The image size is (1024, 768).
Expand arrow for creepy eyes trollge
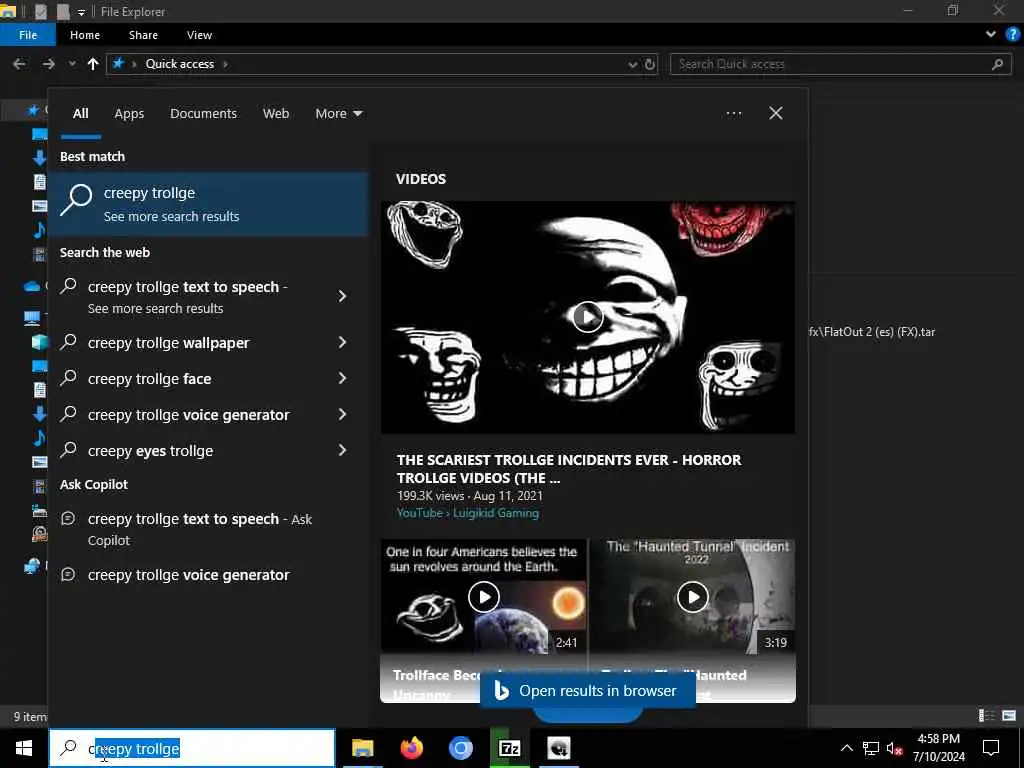click(342, 450)
